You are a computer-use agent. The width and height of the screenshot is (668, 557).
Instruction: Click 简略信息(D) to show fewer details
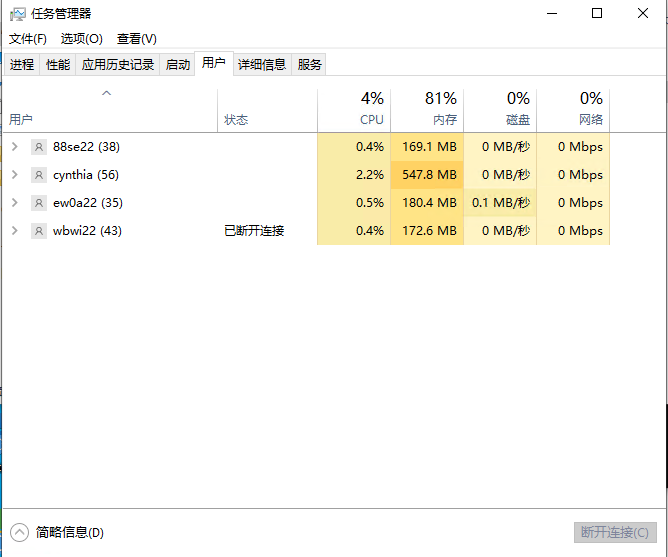click(69, 532)
